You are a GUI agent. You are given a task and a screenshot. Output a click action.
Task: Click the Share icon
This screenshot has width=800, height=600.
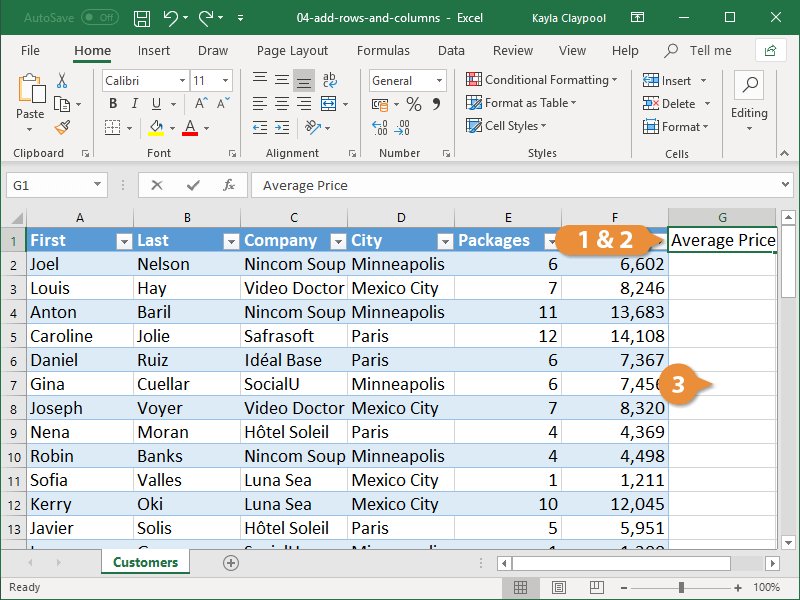[770, 51]
